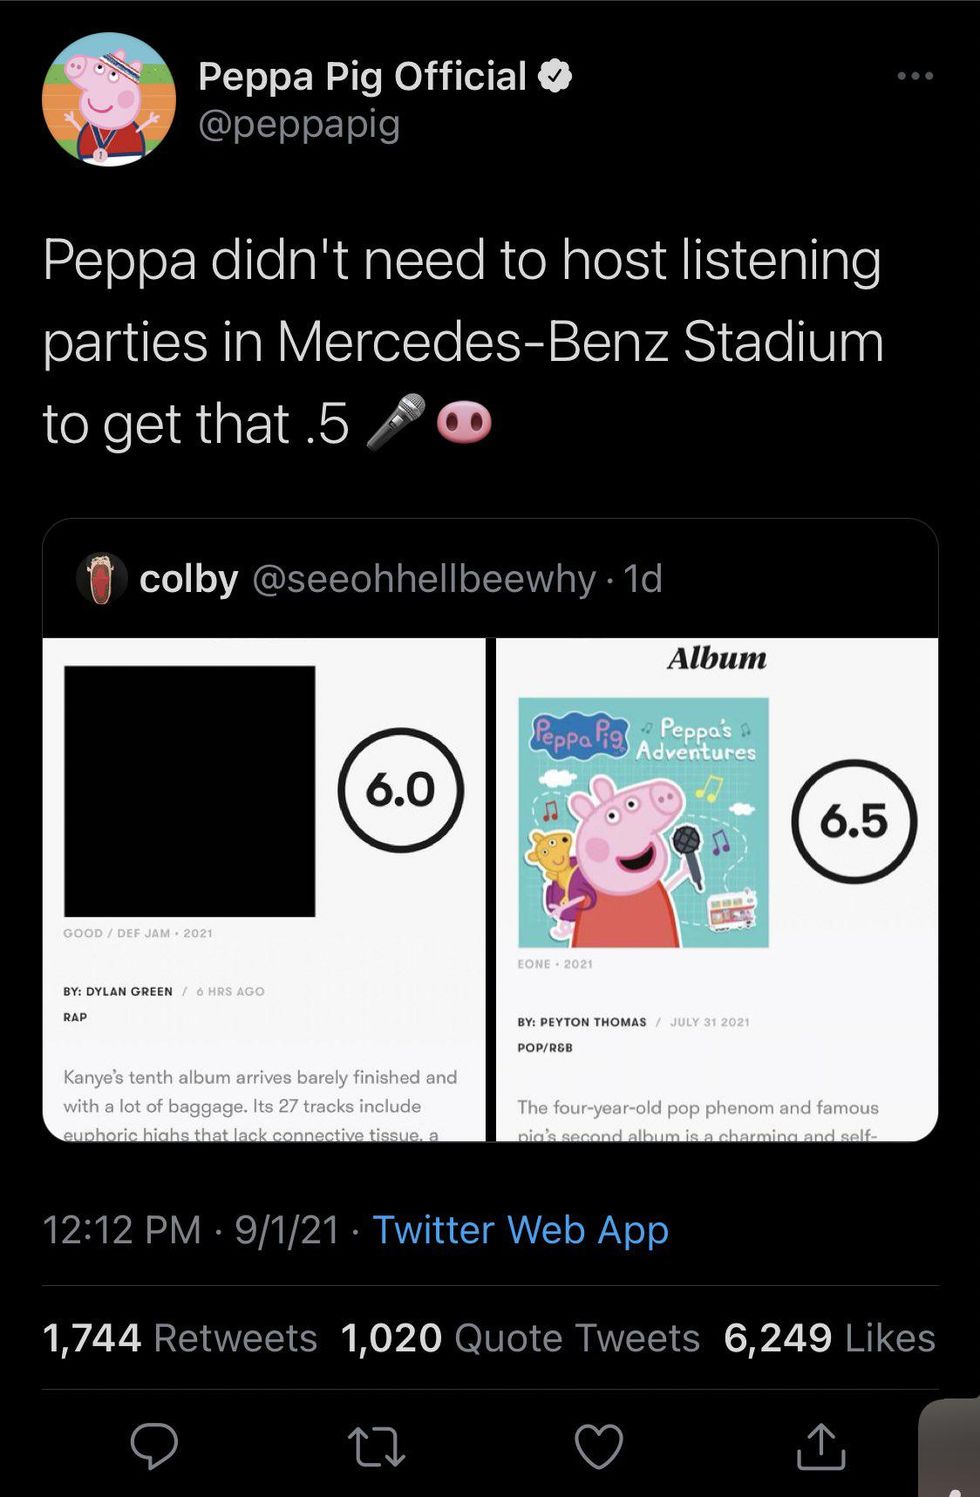980x1497 pixels.
Task: Tap the share upload icon
Action: (x=821, y=1446)
